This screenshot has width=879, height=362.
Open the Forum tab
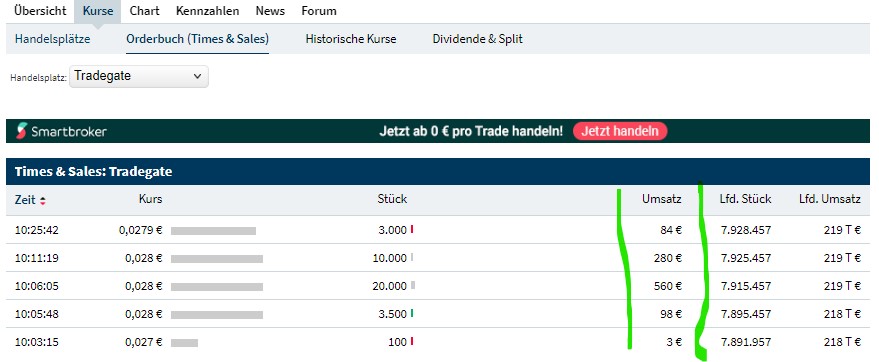point(319,11)
